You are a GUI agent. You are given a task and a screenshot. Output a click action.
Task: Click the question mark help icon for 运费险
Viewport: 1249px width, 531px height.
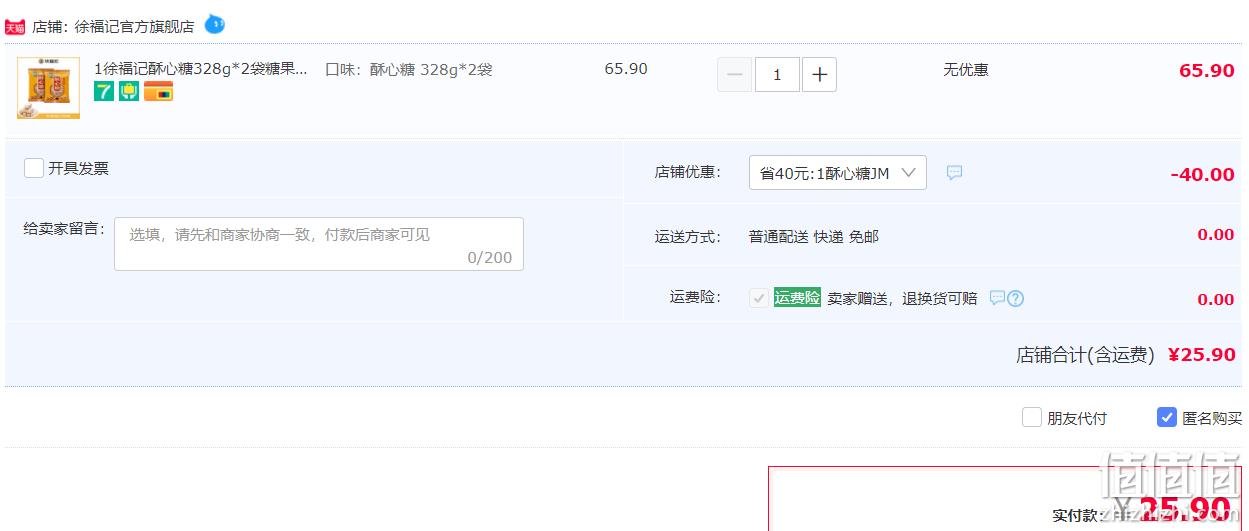1016,298
